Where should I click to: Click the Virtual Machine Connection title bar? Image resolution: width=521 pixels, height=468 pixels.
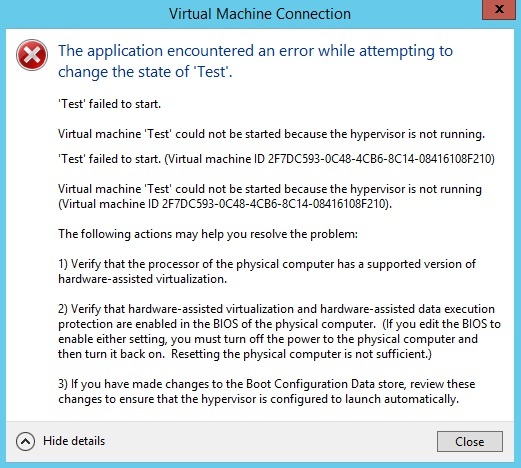(260, 14)
